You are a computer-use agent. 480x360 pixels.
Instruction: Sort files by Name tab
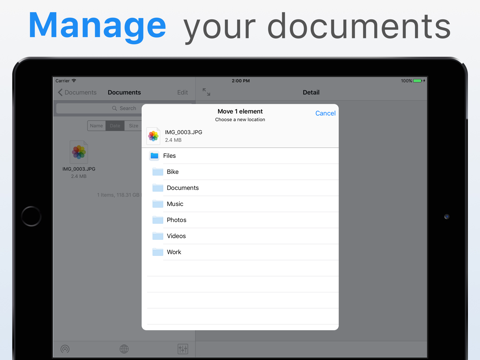(x=96, y=126)
